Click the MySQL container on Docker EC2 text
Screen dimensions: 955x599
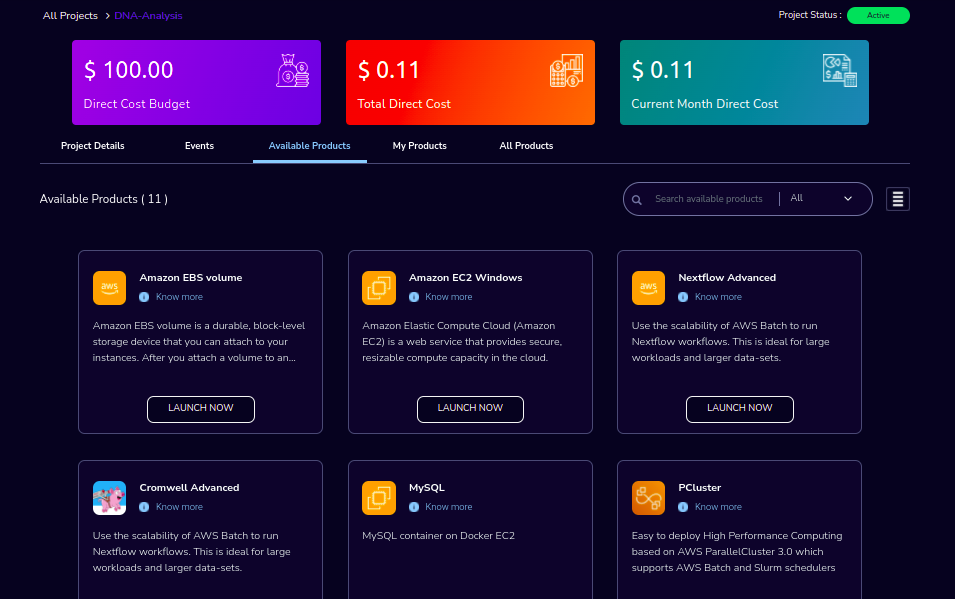click(x=439, y=536)
